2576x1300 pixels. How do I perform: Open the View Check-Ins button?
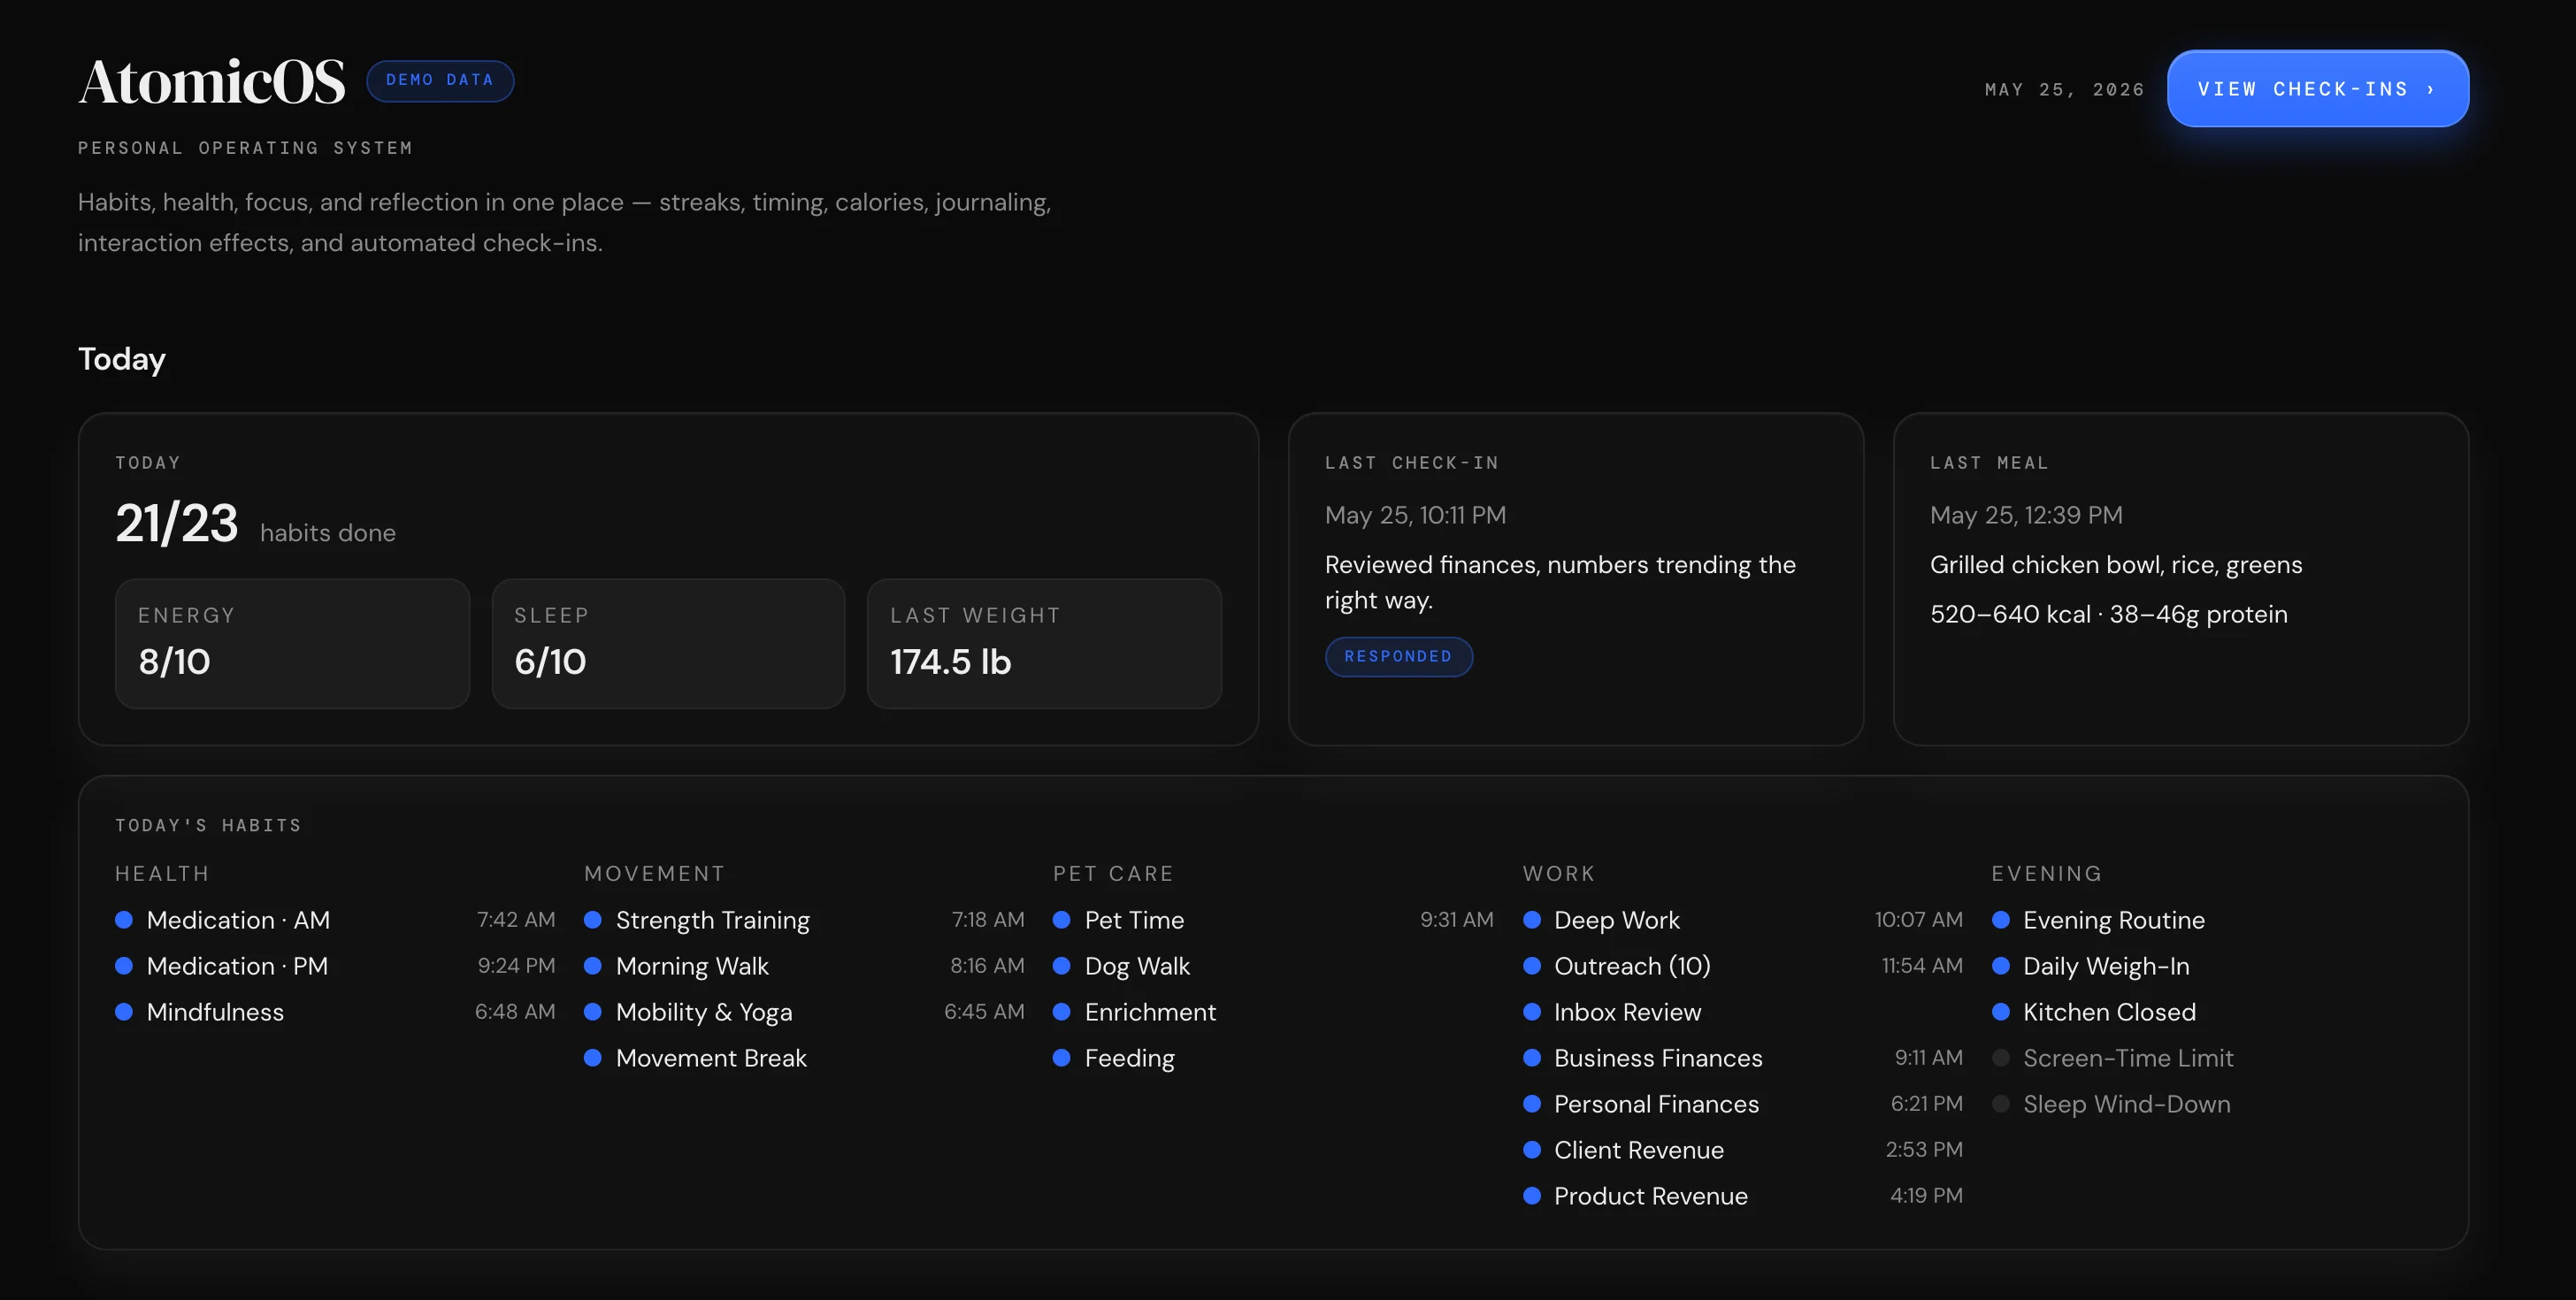[2317, 89]
